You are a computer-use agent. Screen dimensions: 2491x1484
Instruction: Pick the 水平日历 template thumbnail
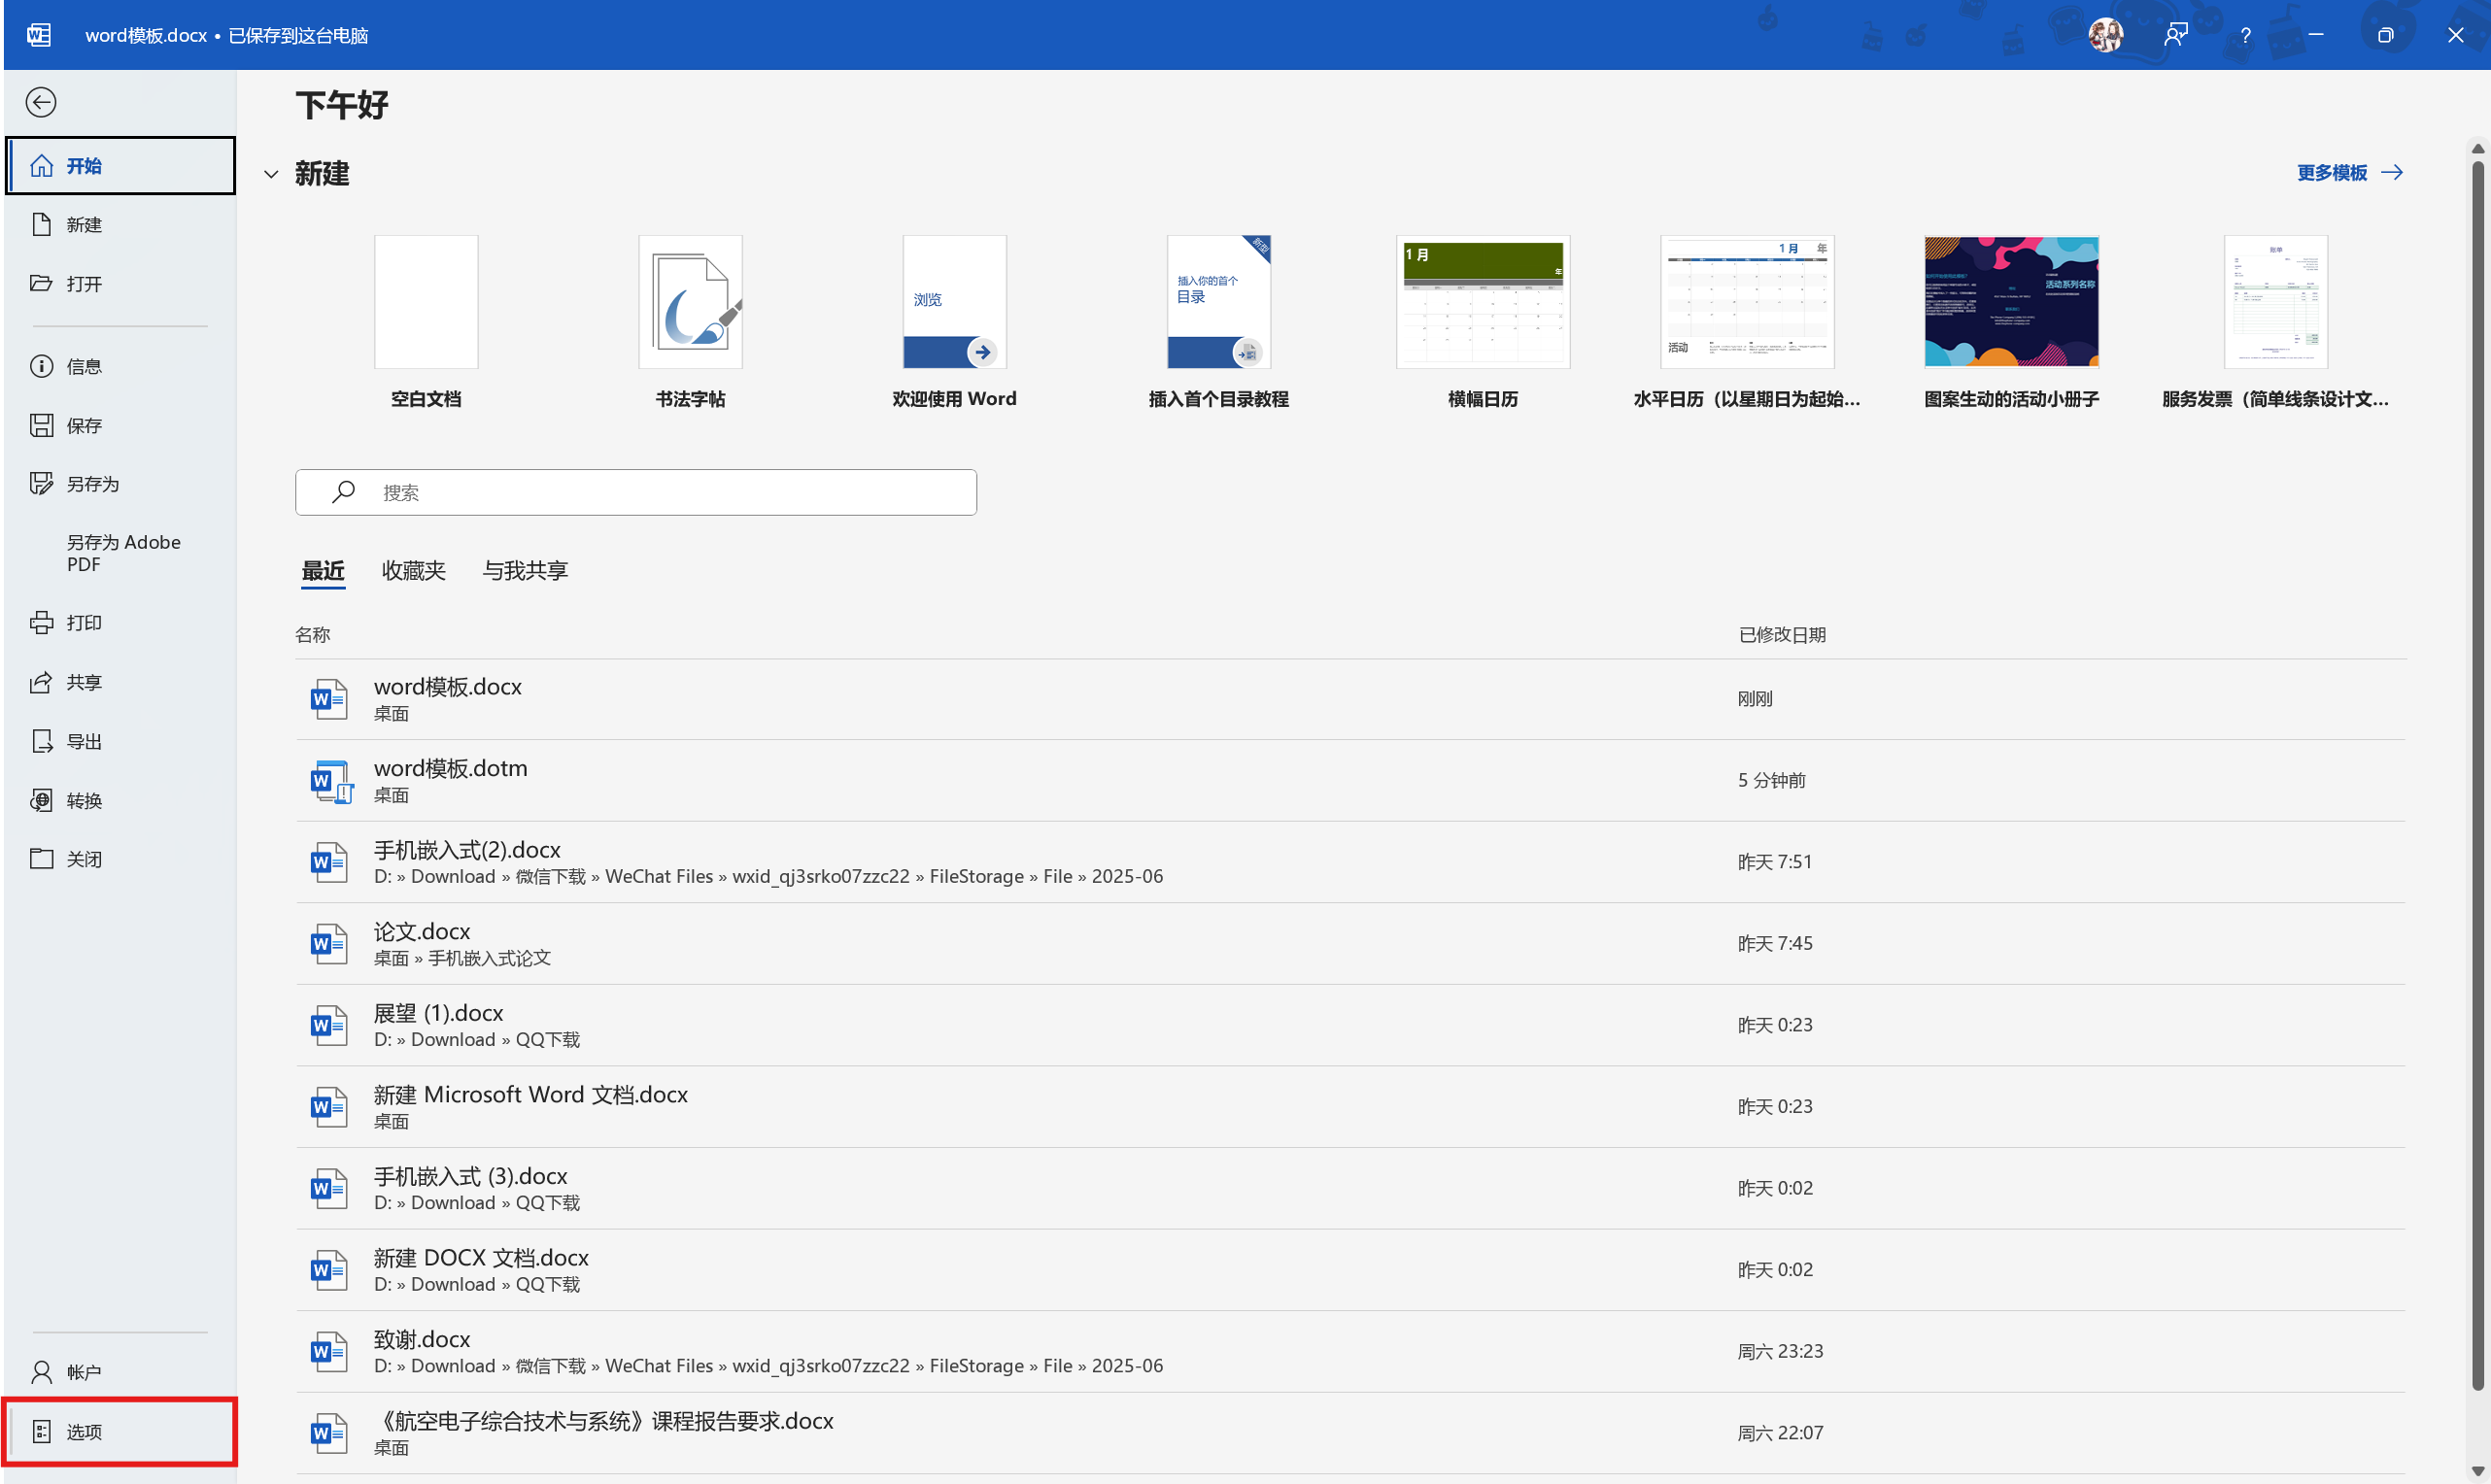click(x=1747, y=302)
